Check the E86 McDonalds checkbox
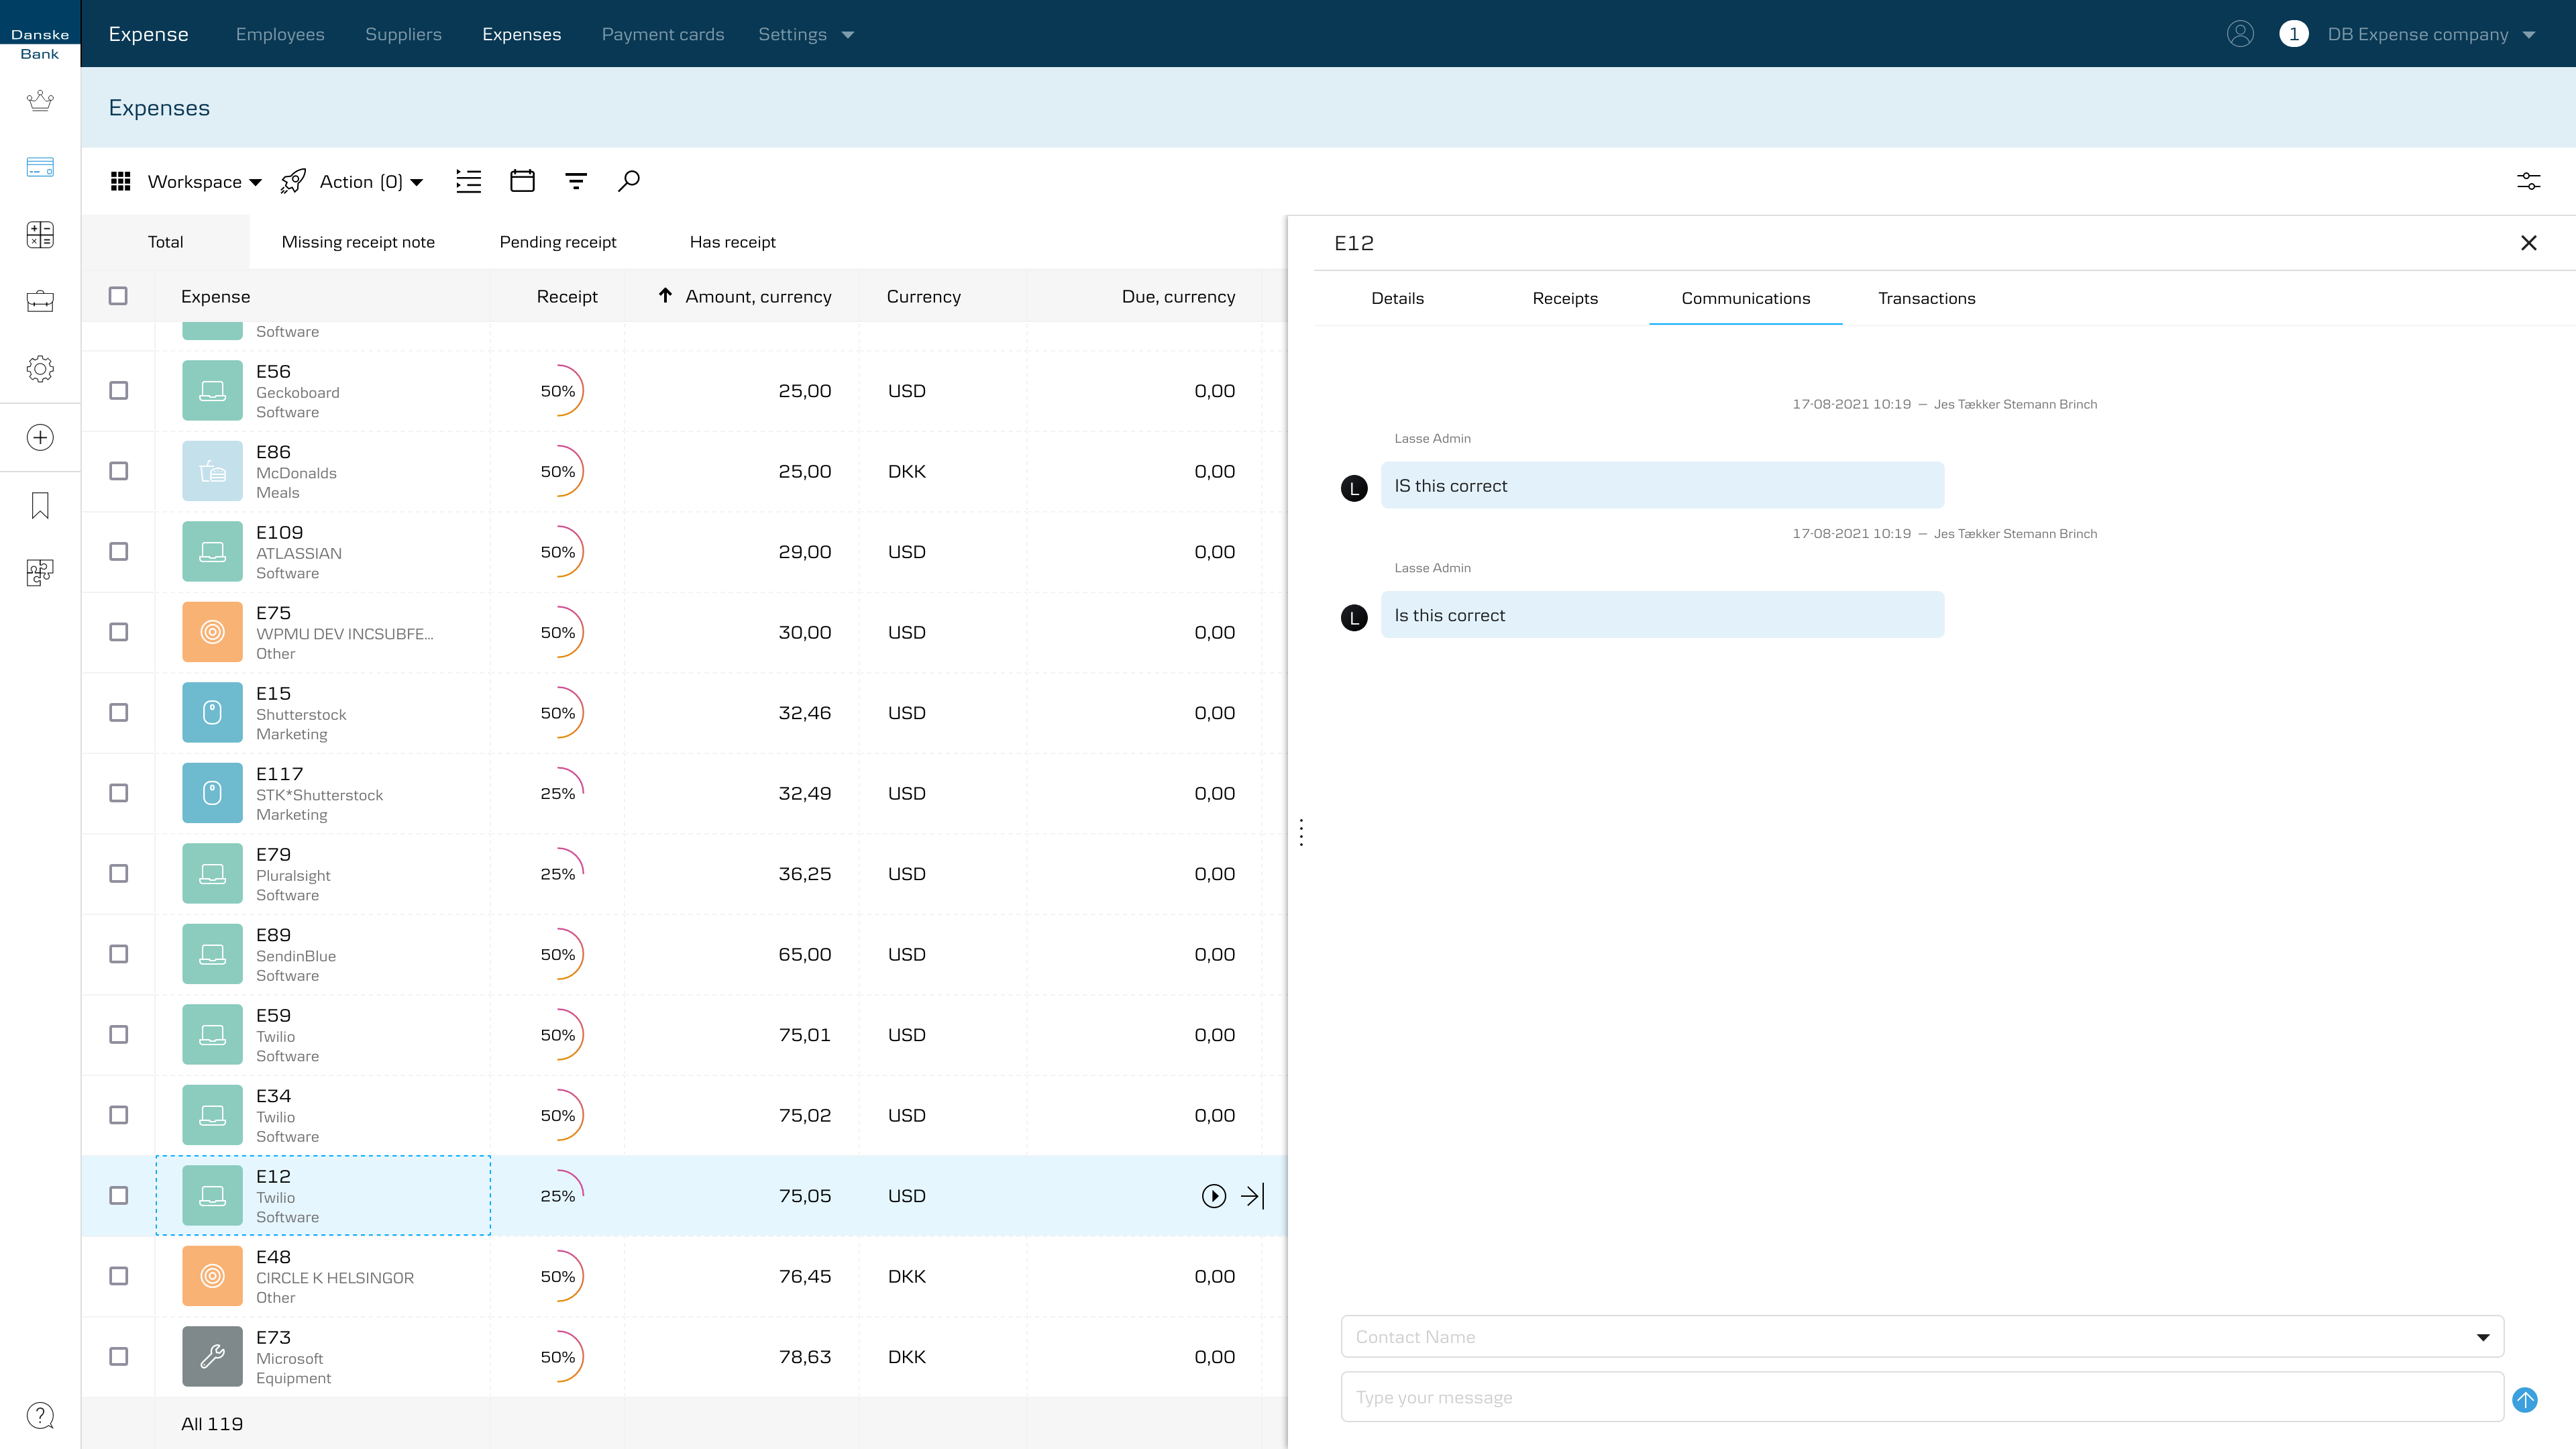Screen dimensions: 2576x1449 pyautogui.click(x=118, y=471)
